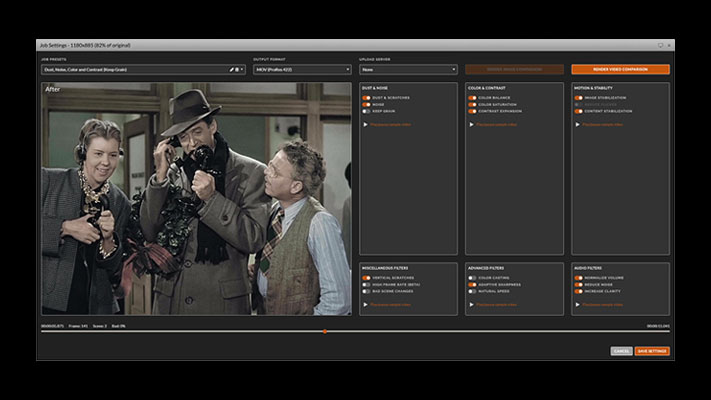Toggle Color Saturation switch
Image resolution: width=711 pixels, height=400 pixels.
(x=472, y=104)
